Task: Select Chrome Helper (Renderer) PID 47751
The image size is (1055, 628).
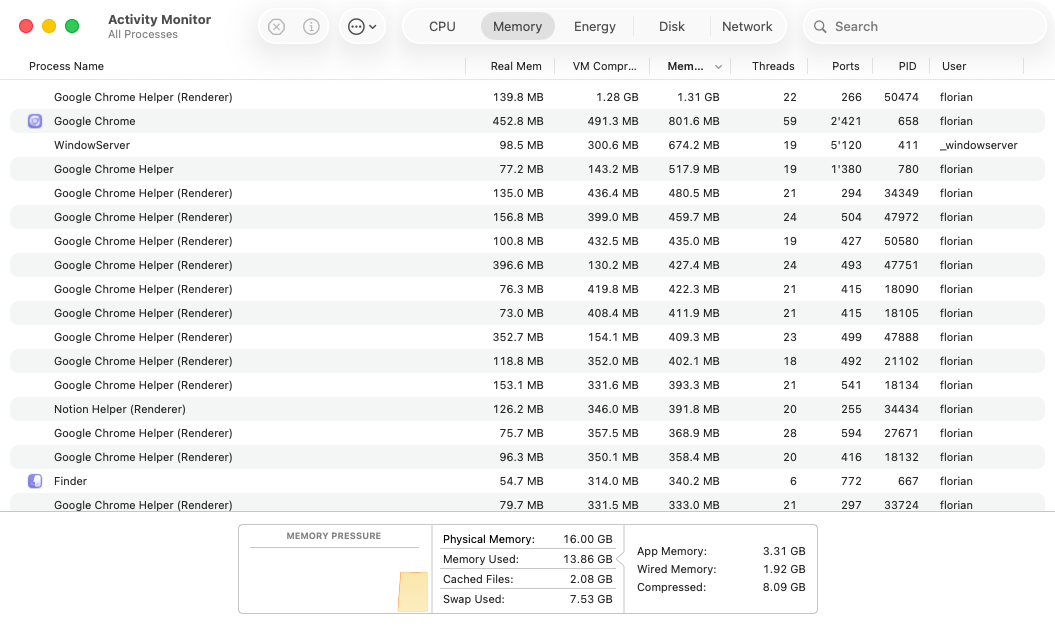Action: pos(528,265)
